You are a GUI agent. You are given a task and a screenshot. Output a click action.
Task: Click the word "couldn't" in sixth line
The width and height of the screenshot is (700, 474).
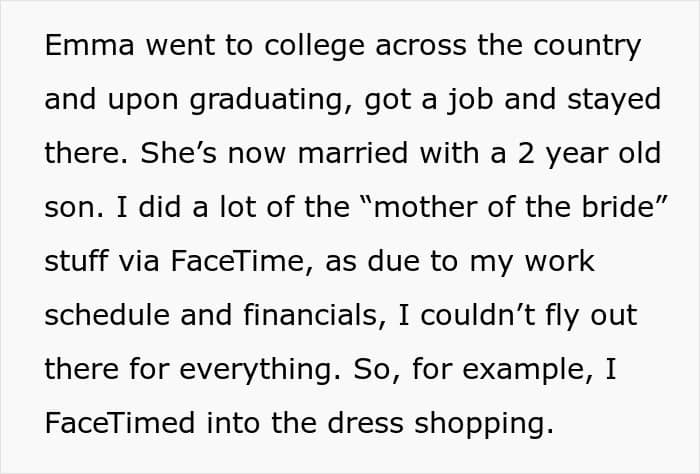click(x=478, y=315)
